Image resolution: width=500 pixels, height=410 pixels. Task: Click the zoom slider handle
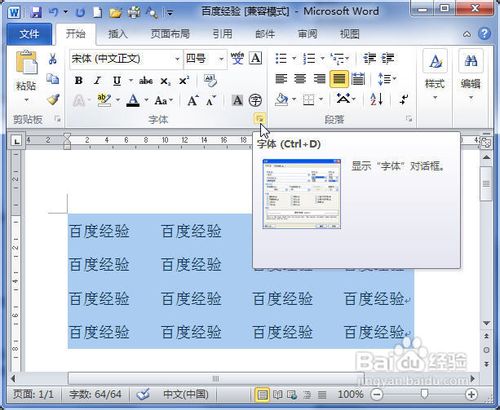click(424, 394)
